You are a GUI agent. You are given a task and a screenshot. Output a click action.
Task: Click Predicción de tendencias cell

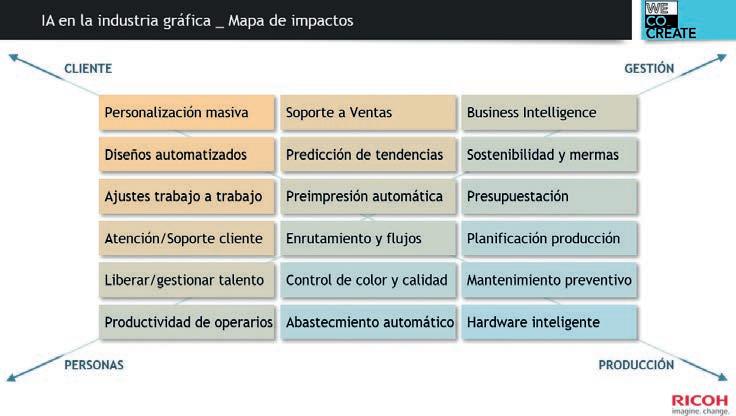click(367, 155)
